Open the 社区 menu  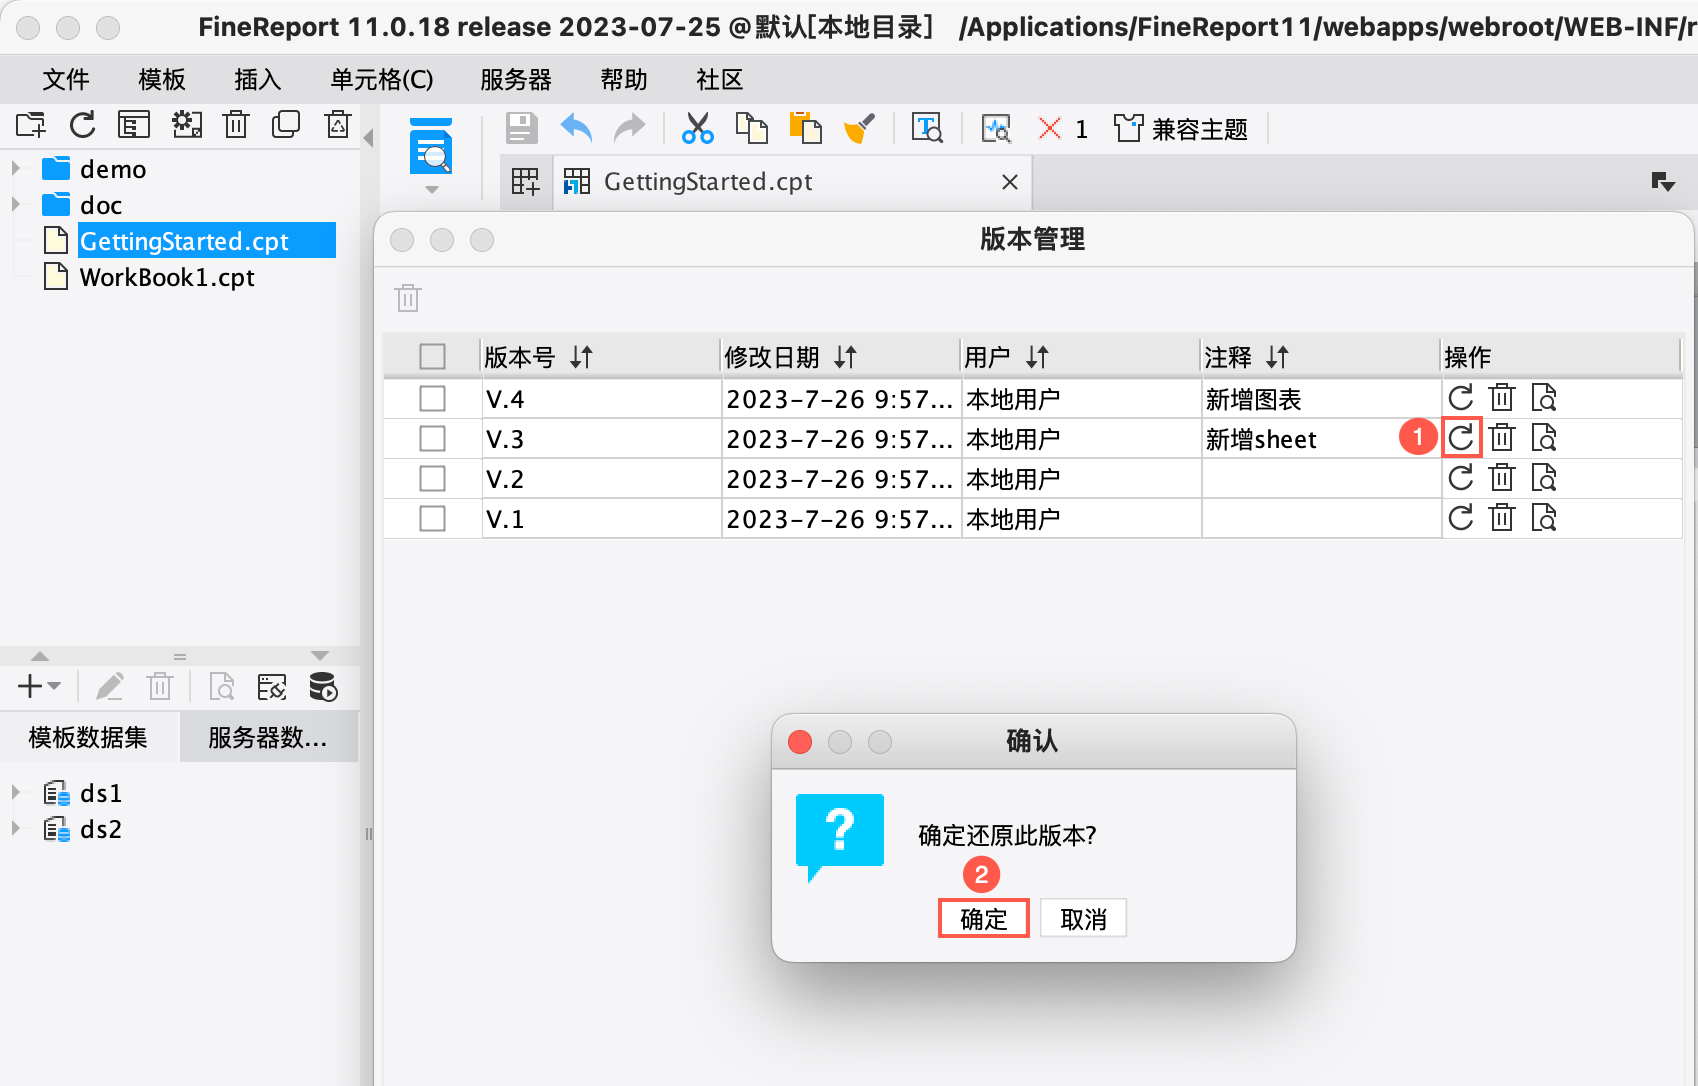[720, 79]
